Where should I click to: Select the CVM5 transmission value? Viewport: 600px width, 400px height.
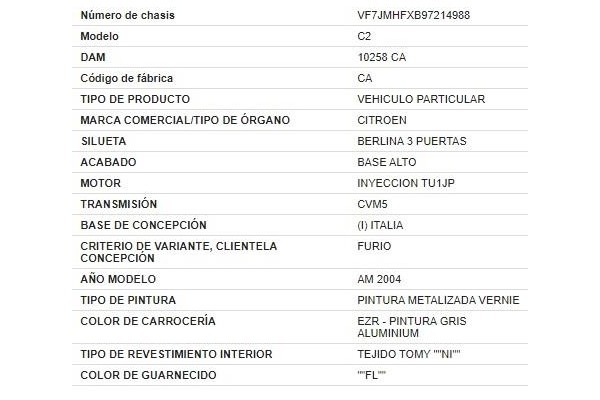(x=372, y=204)
